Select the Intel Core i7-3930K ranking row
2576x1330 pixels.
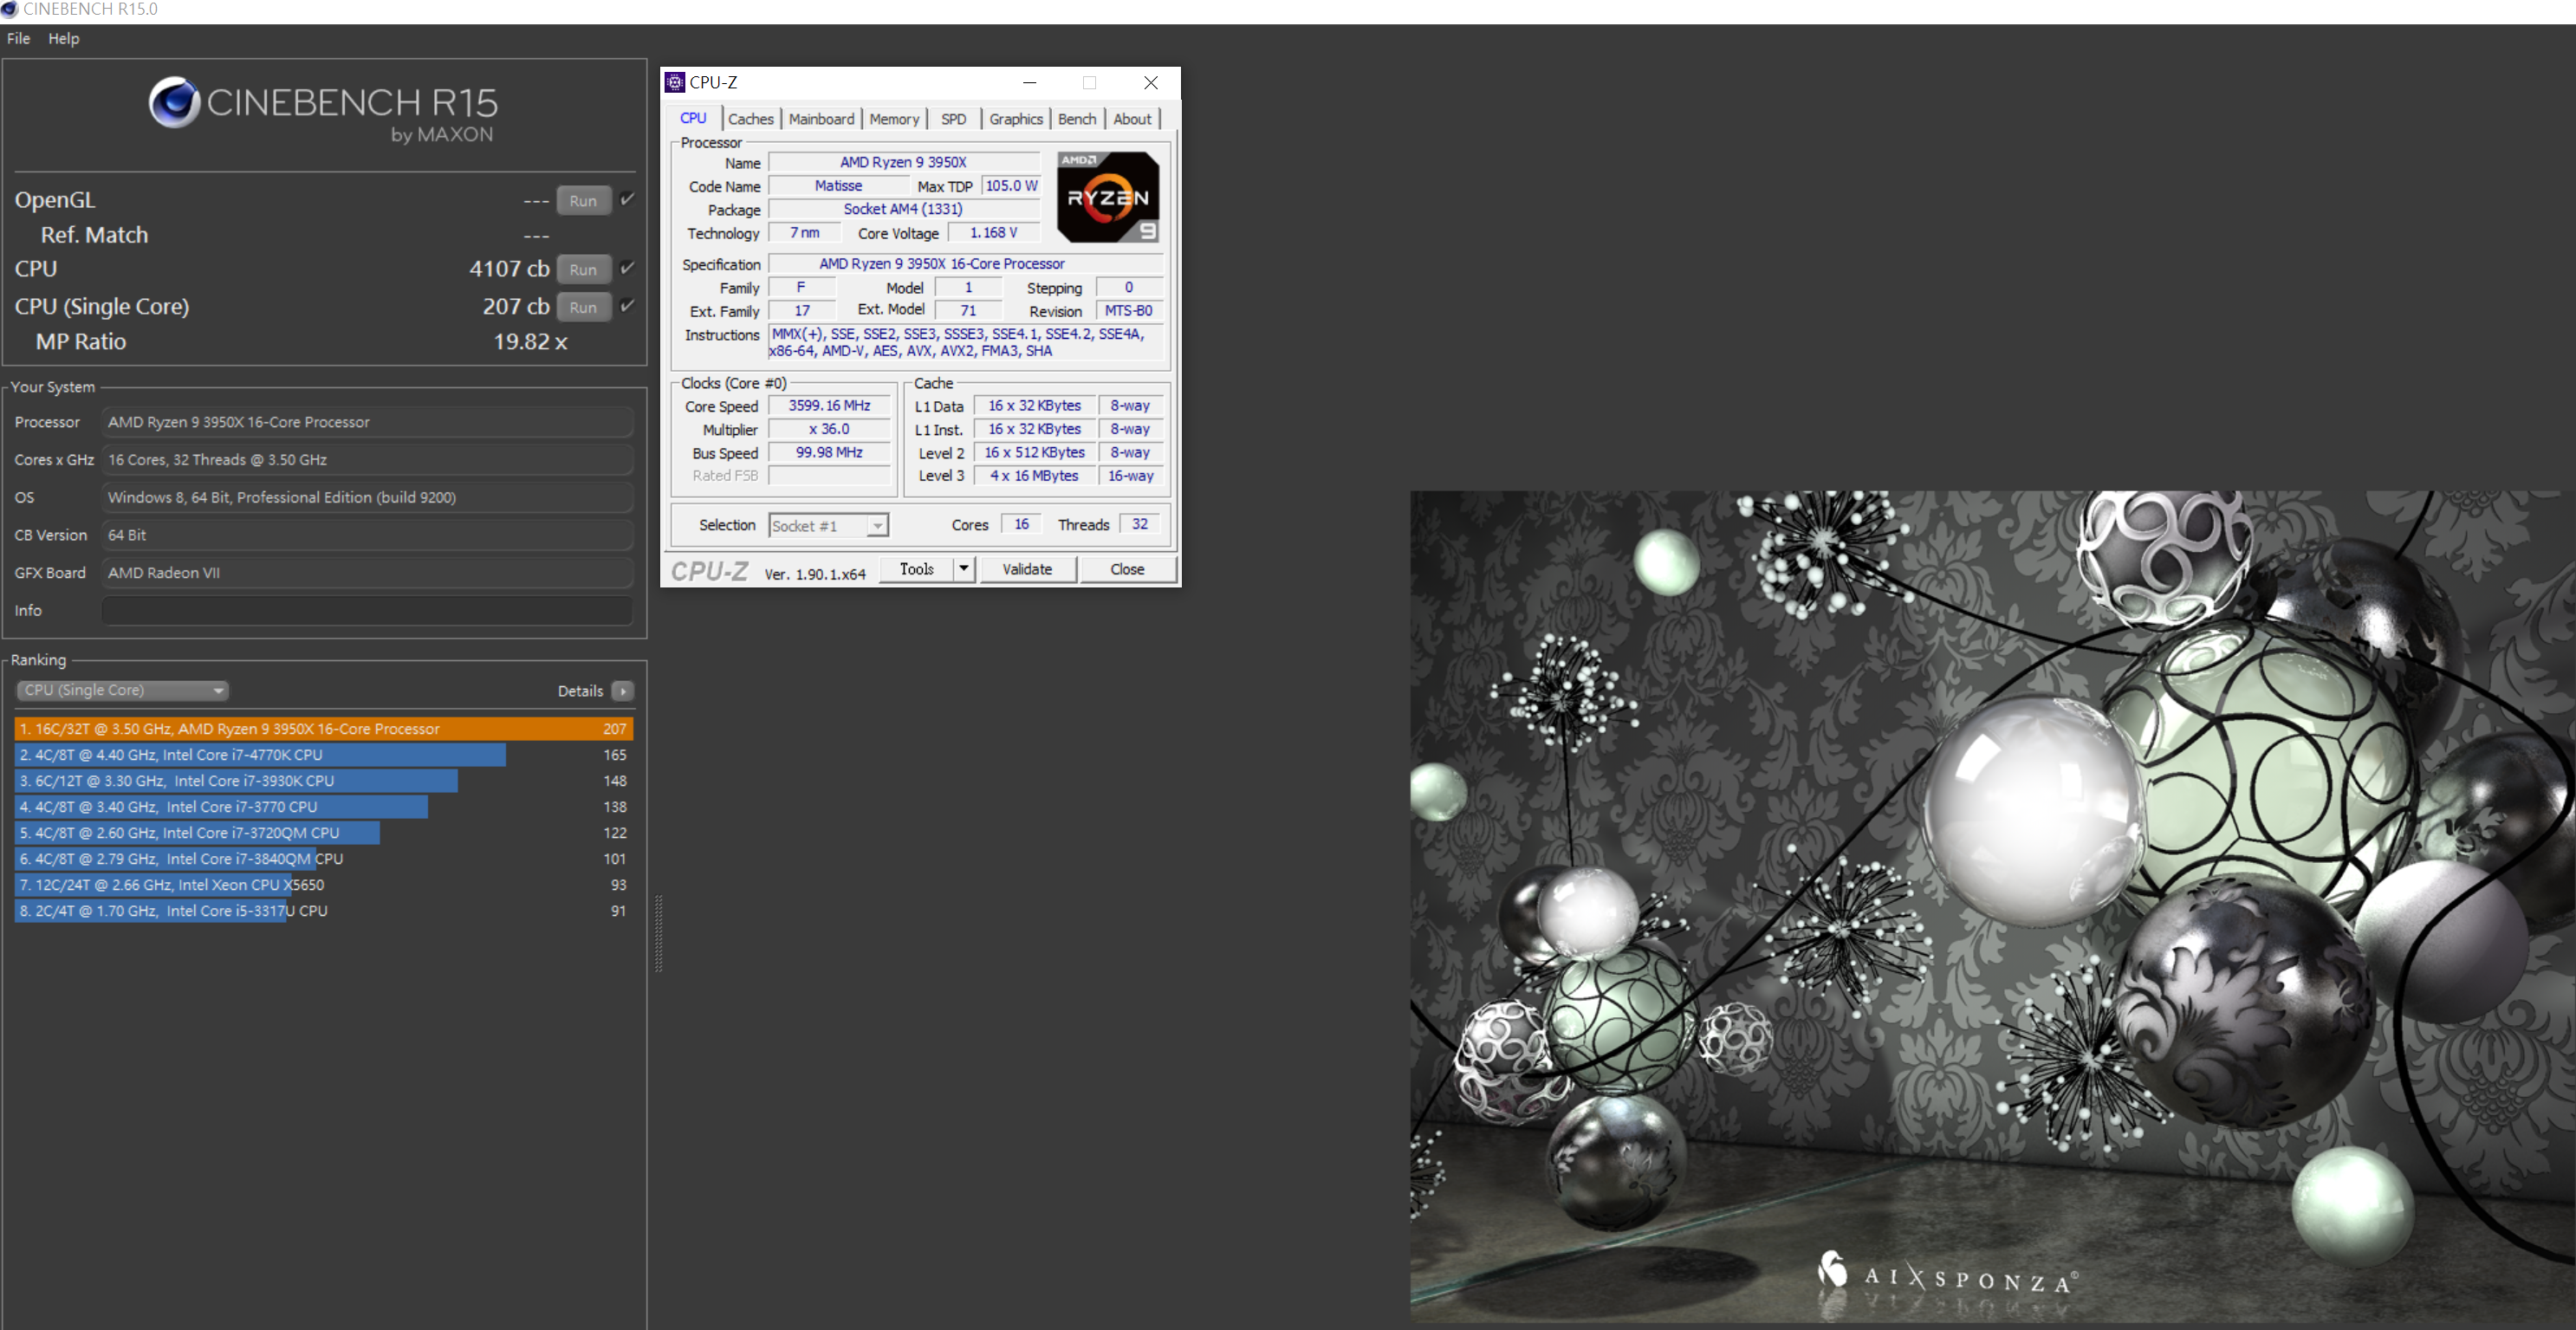[x=324, y=781]
